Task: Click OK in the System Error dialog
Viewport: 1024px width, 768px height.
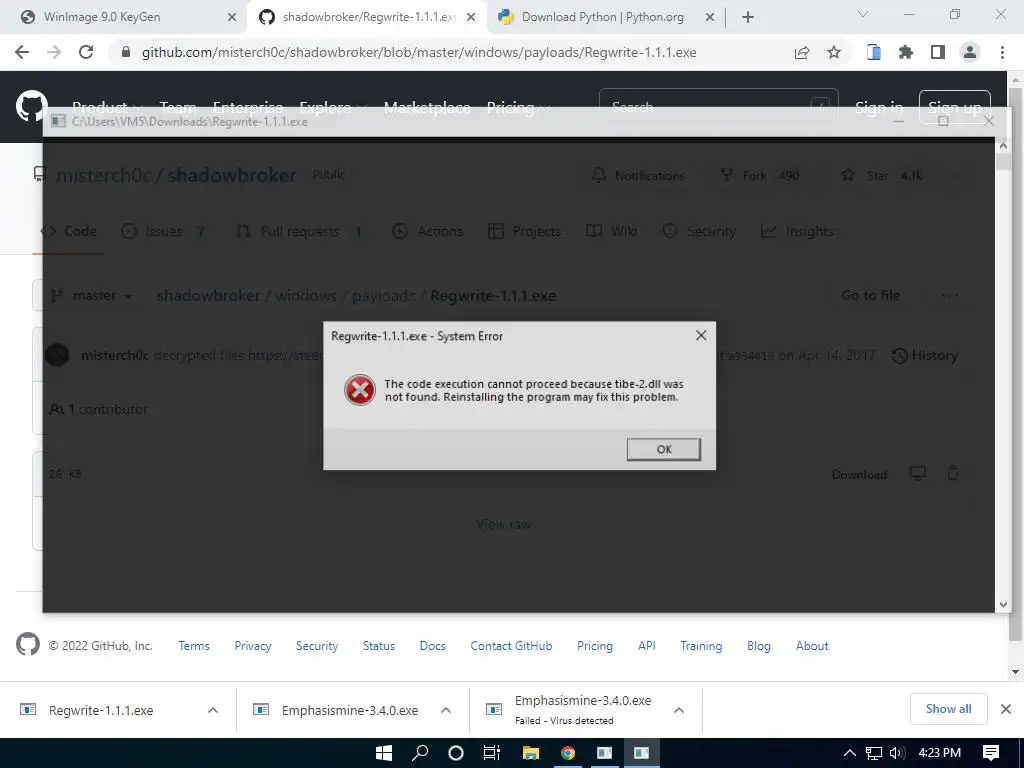Action: (x=664, y=449)
